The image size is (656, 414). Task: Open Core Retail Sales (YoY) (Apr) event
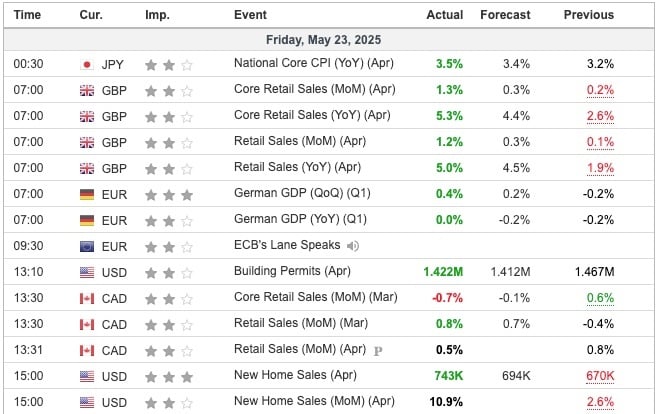point(312,115)
